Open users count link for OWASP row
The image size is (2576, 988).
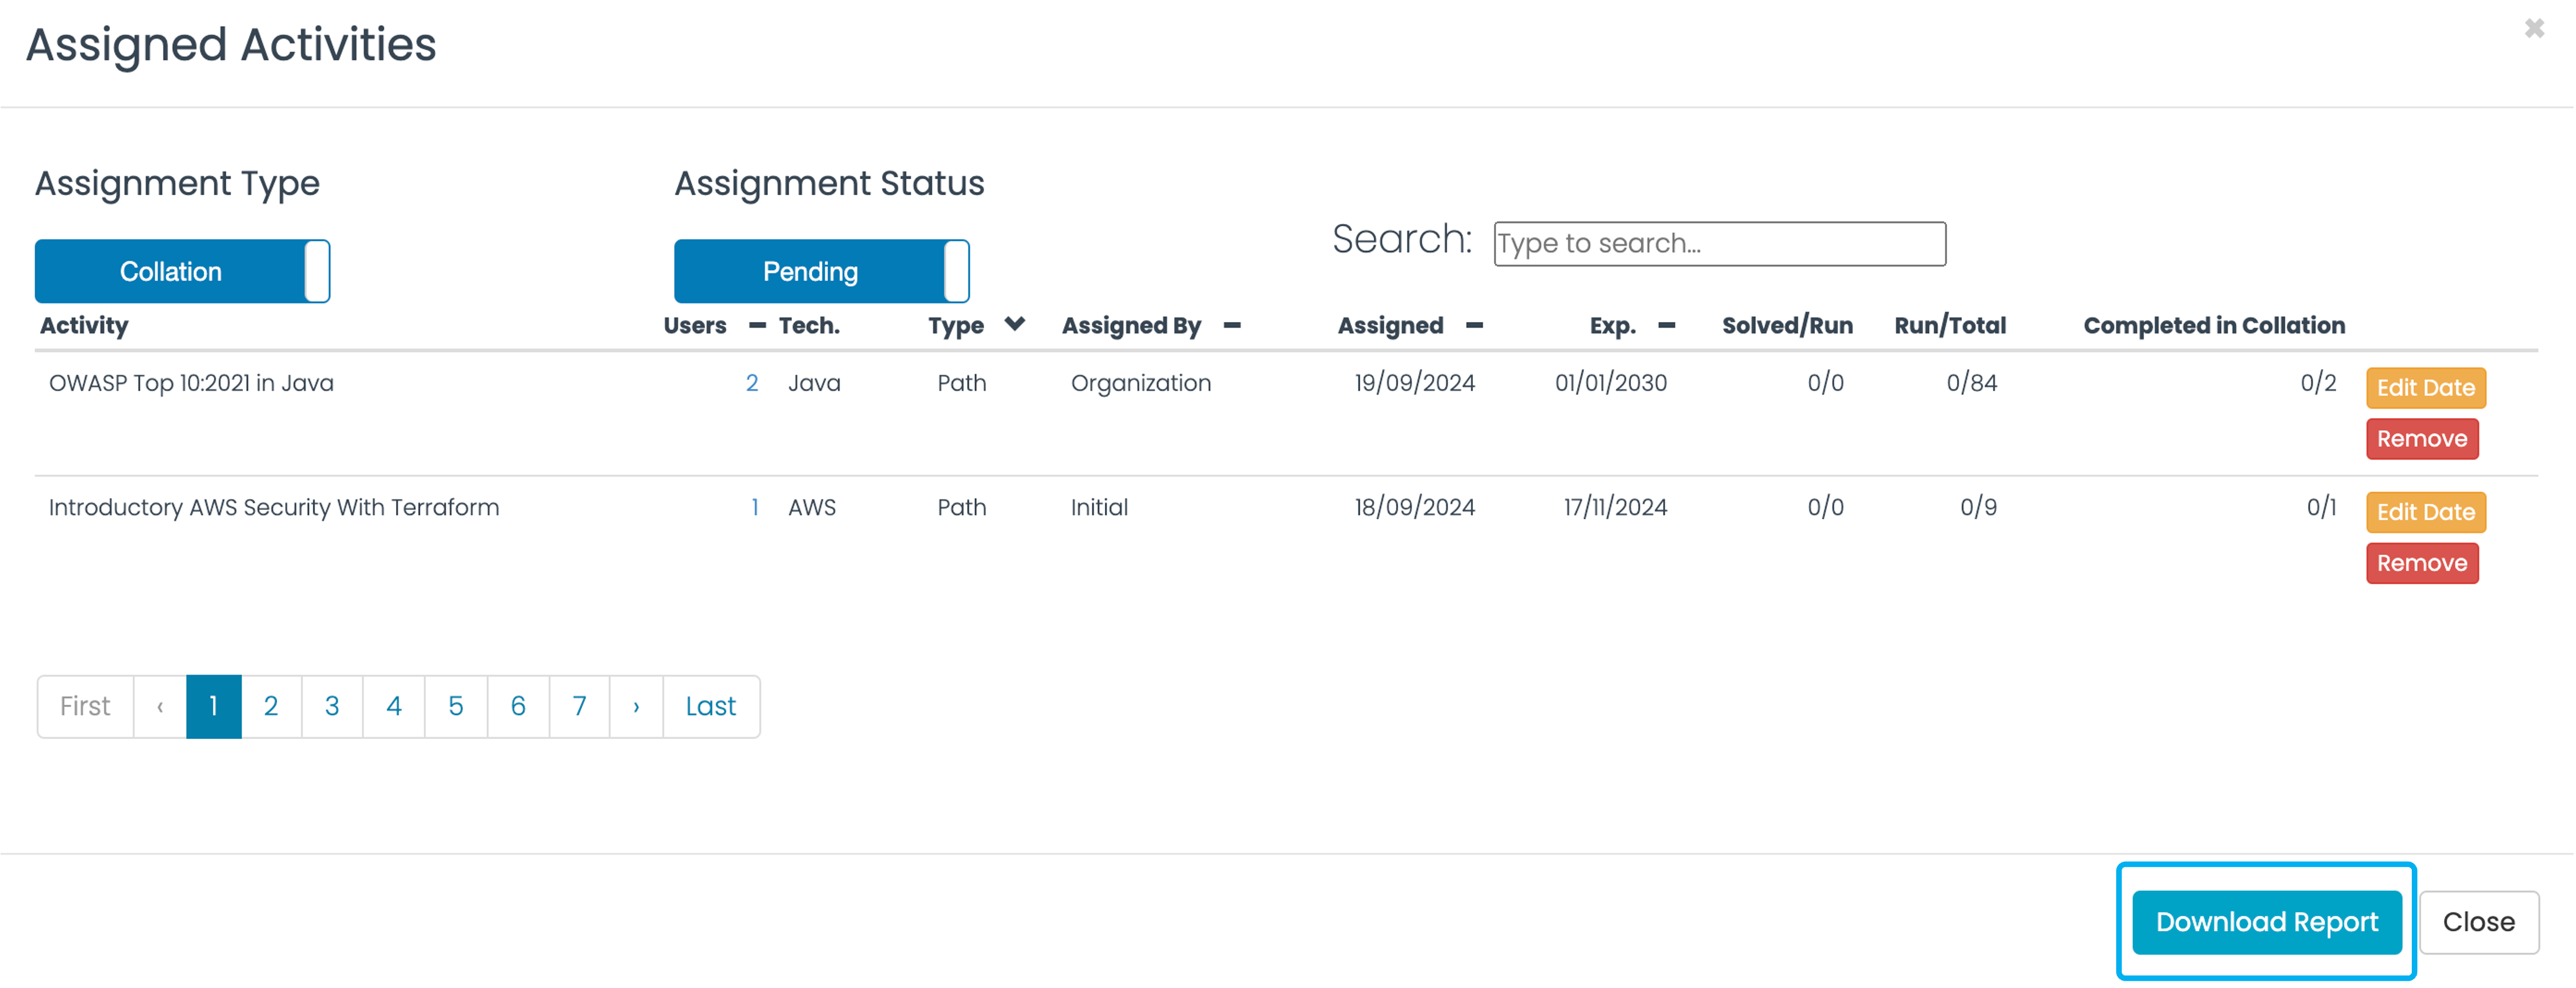(x=752, y=383)
